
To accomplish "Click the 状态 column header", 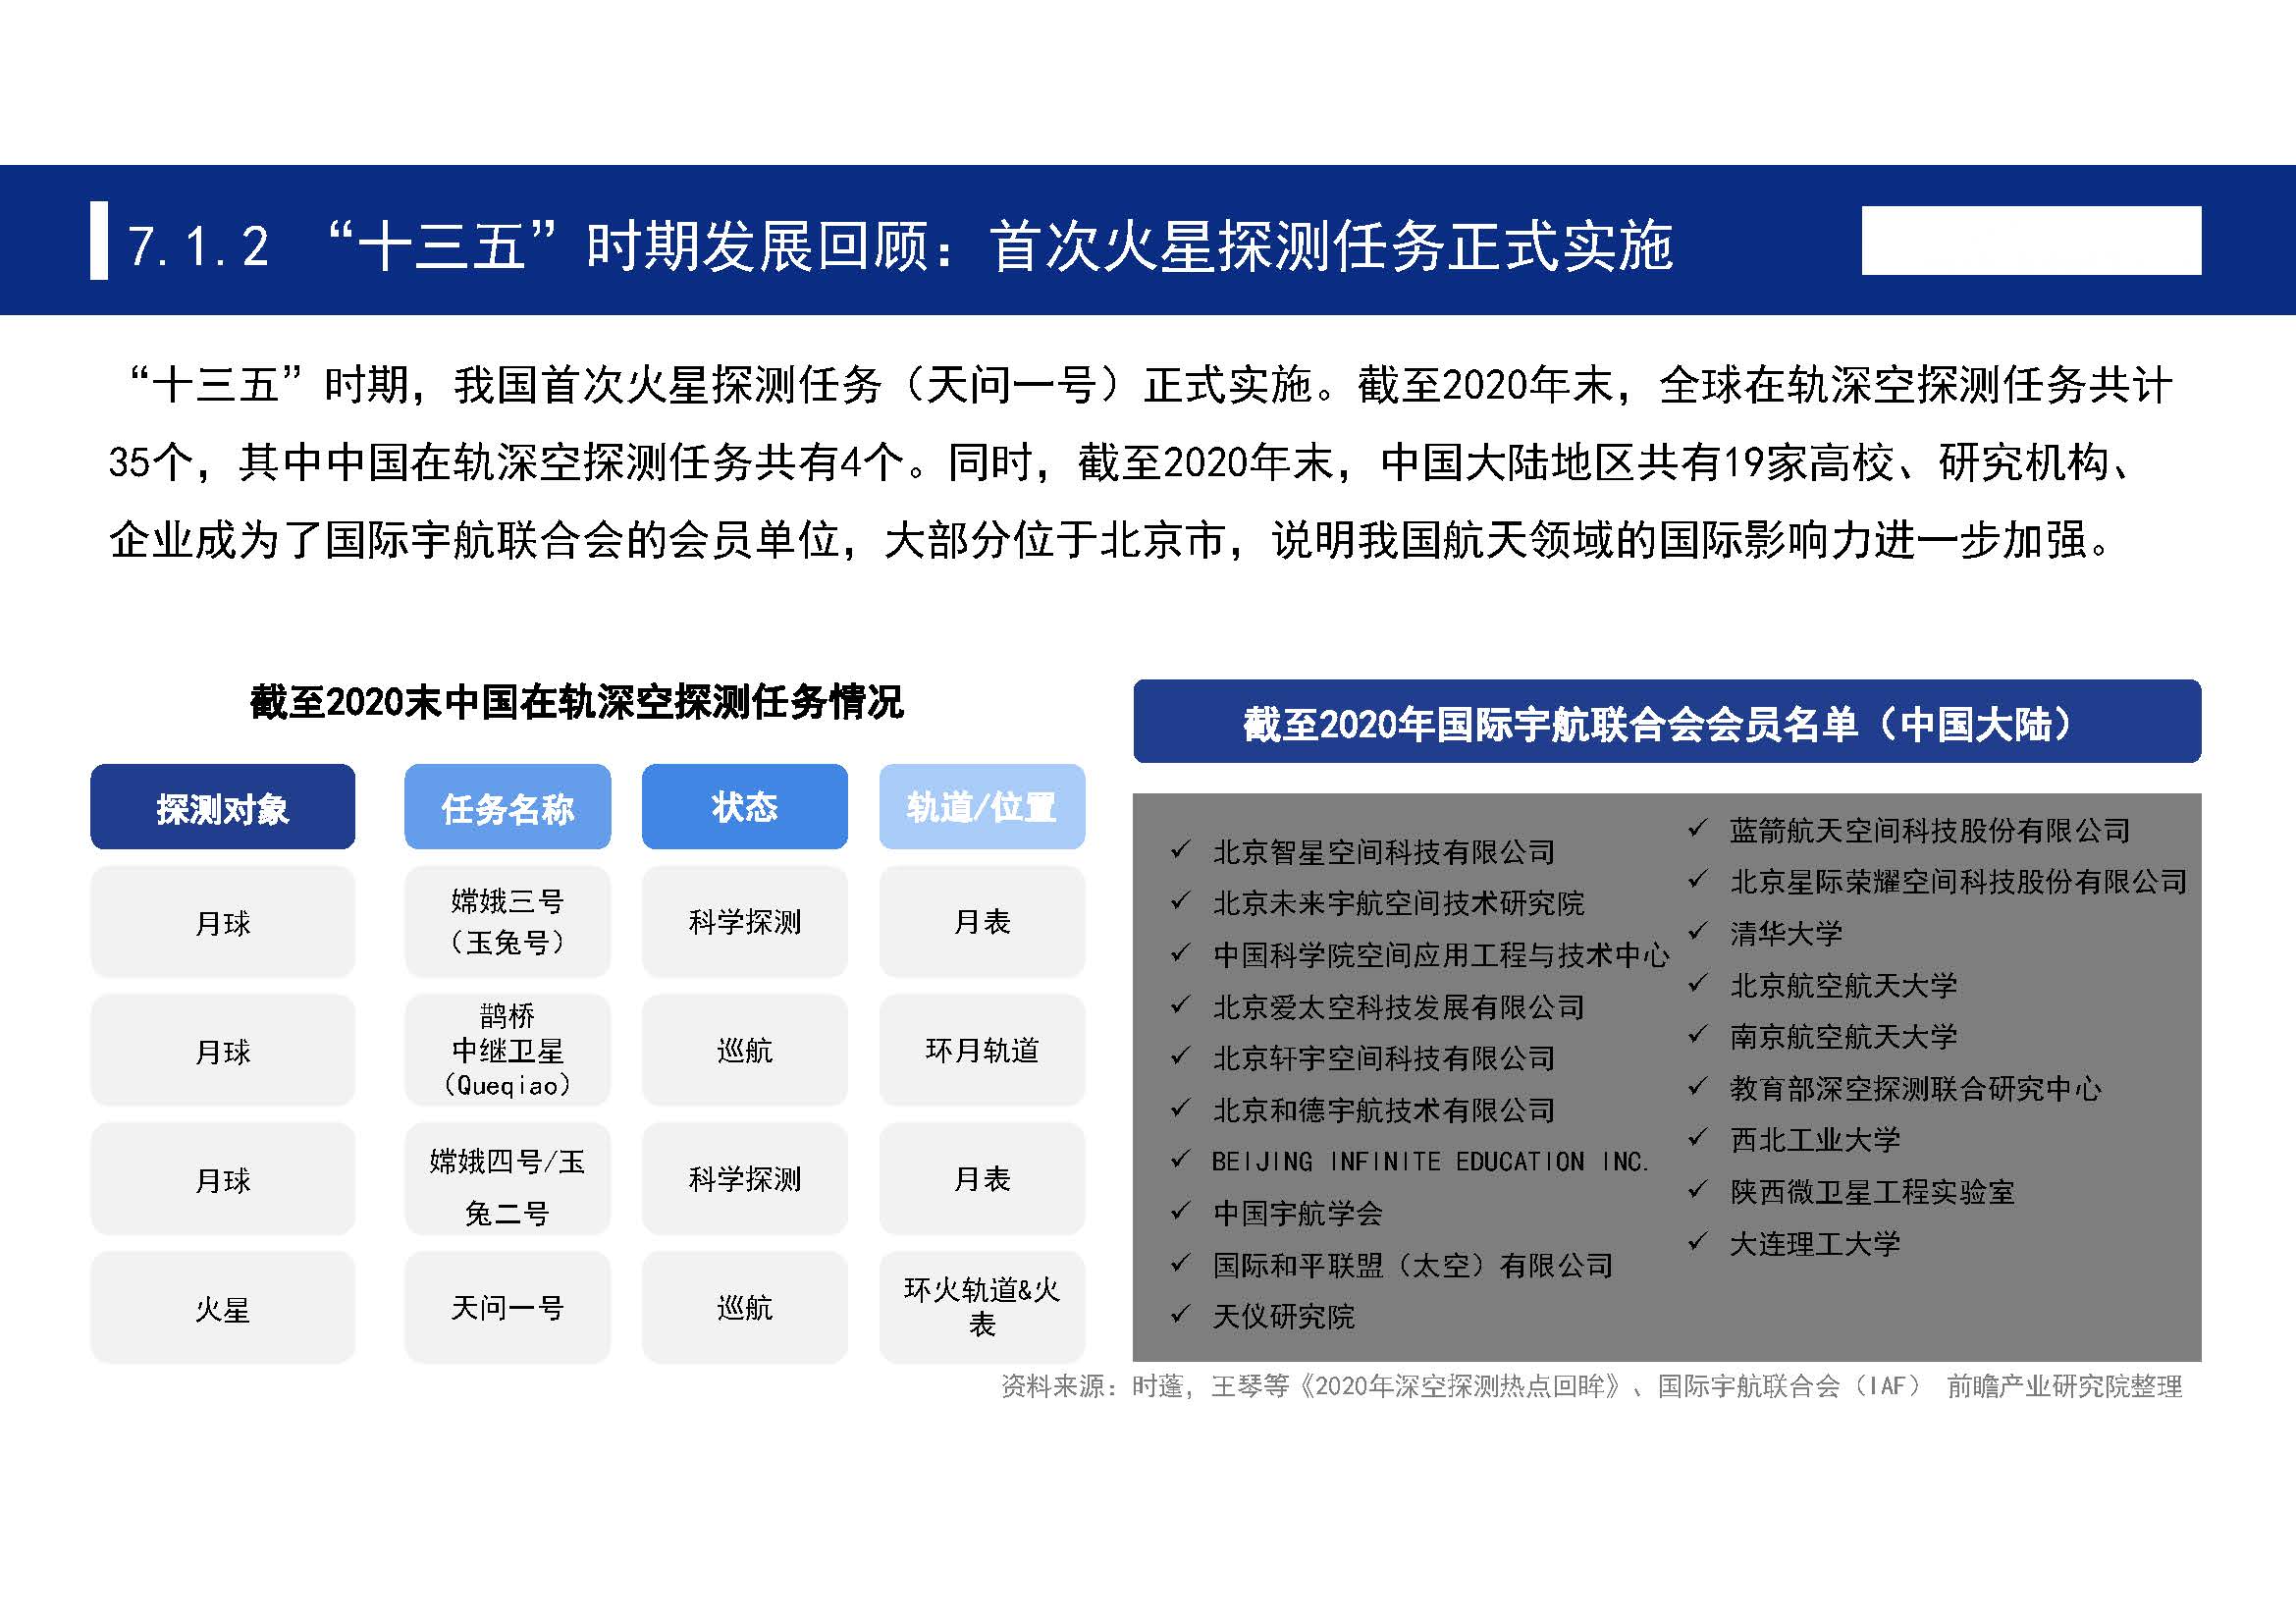I will [744, 807].
